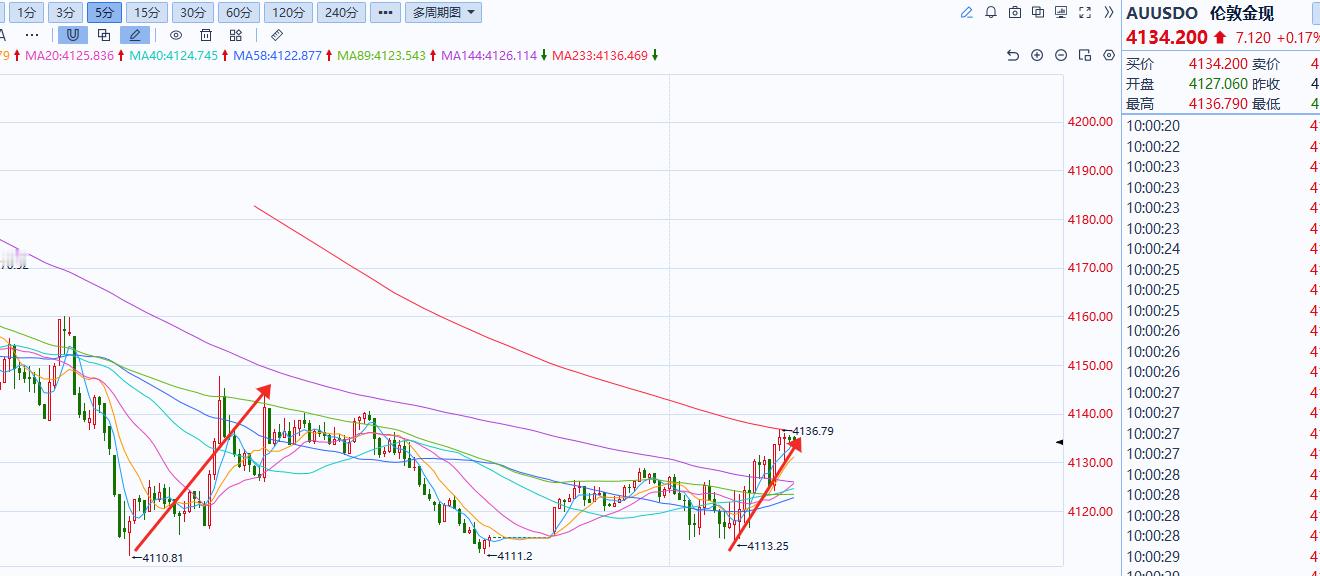Screen dimensions: 1320x576
Task: Click the AUUSDO 伦敦金现 symbol title
Action: [x=1200, y=13]
